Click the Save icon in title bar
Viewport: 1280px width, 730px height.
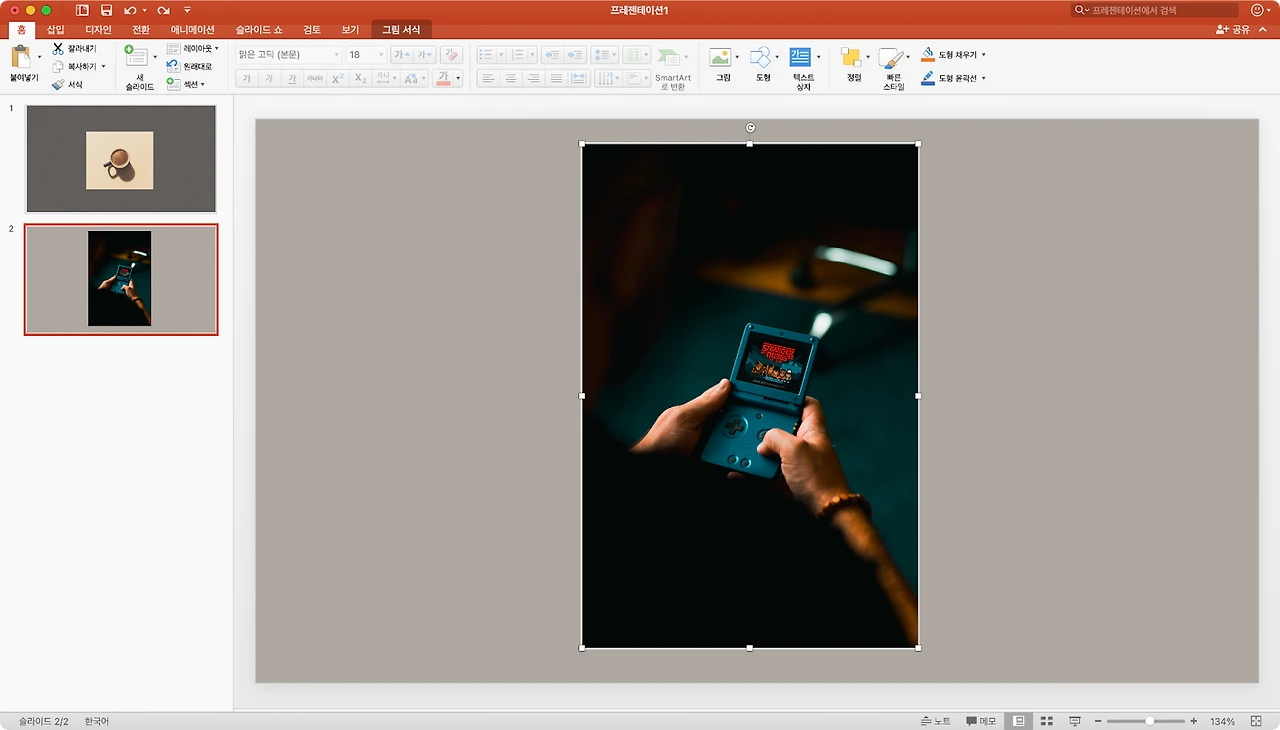106,10
